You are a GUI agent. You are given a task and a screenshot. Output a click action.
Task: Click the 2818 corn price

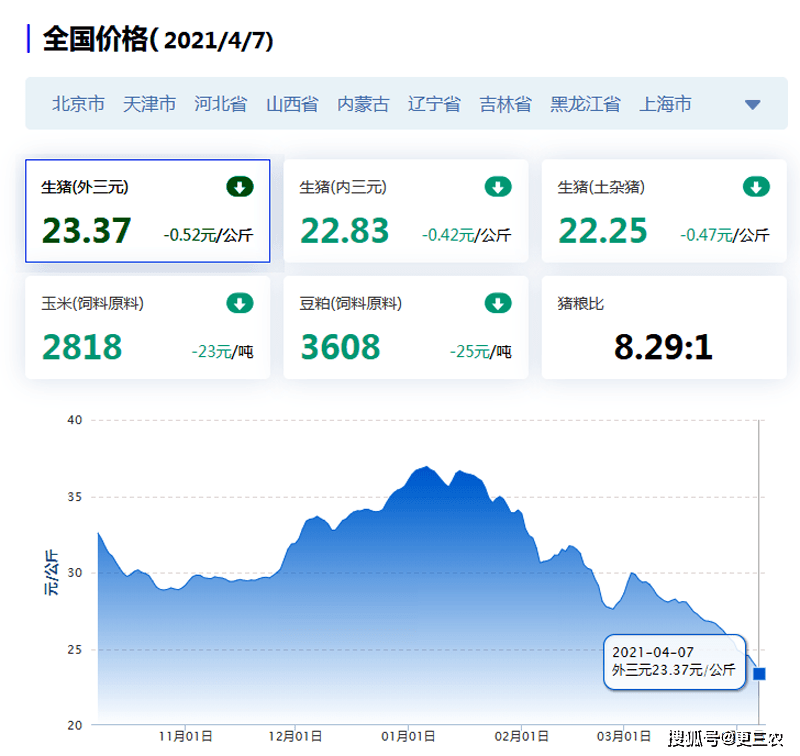(82, 347)
